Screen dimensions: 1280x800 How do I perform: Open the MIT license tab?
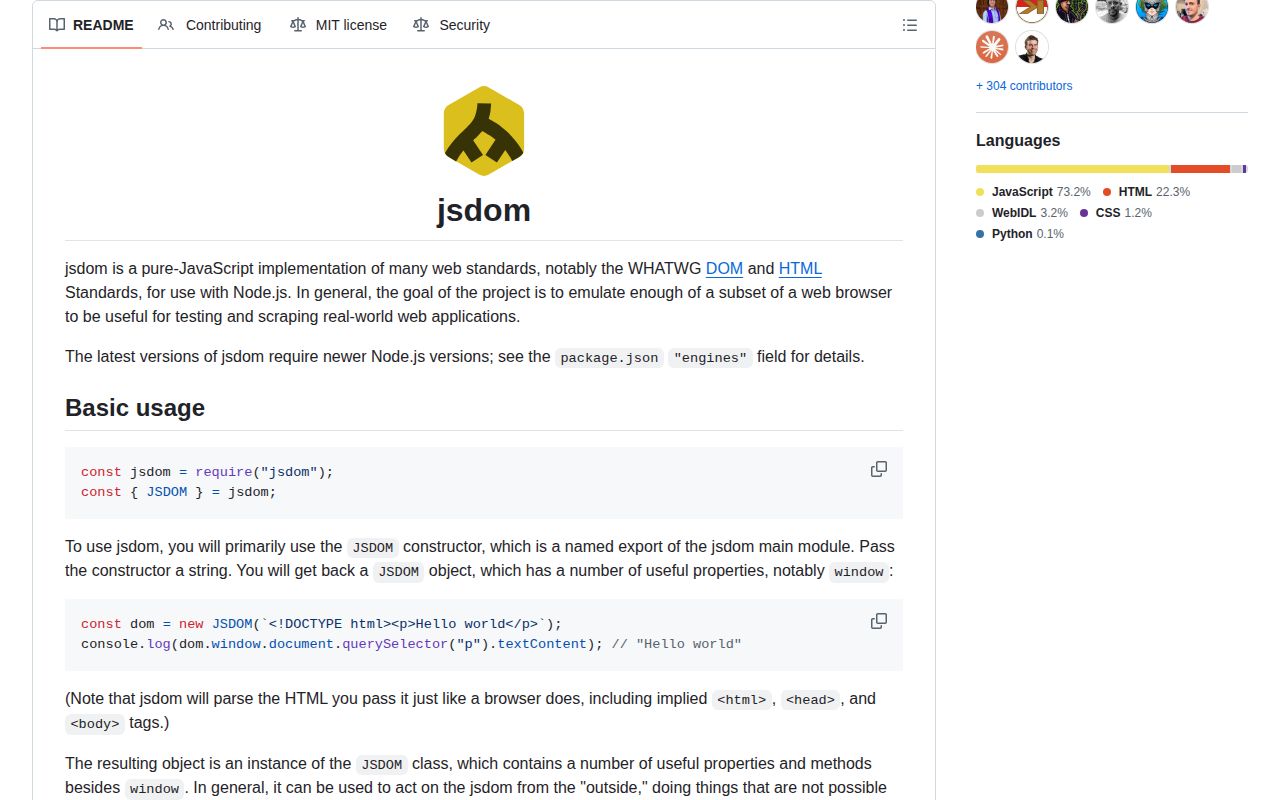tap(338, 25)
